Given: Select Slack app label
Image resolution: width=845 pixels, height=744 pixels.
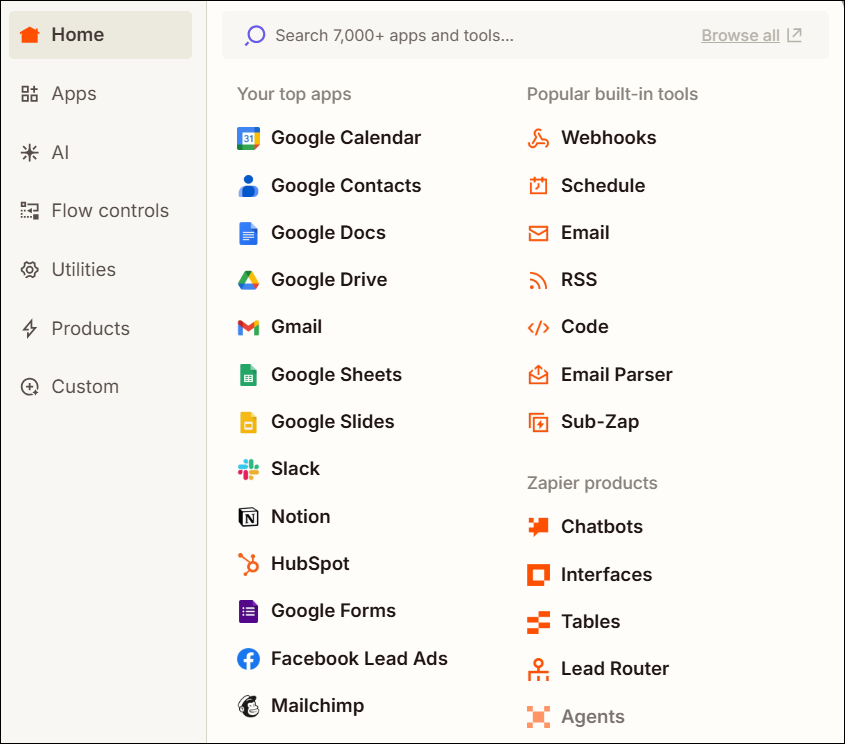Looking at the screenshot, I should (295, 469).
